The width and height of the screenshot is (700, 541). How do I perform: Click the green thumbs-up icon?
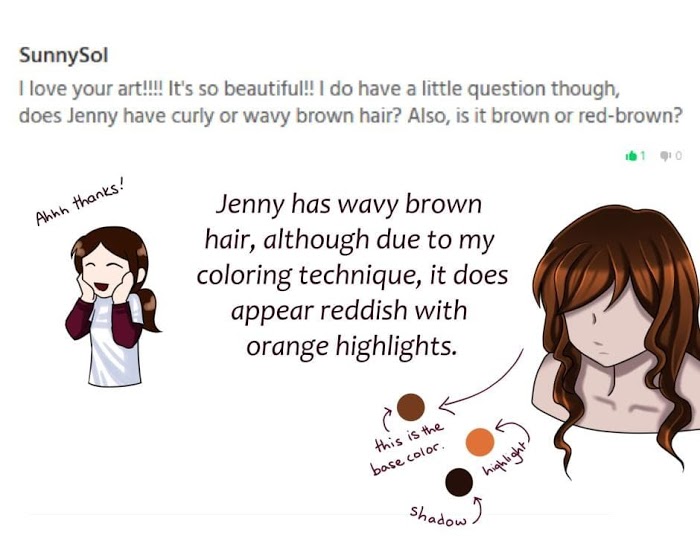[x=630, y=155]
